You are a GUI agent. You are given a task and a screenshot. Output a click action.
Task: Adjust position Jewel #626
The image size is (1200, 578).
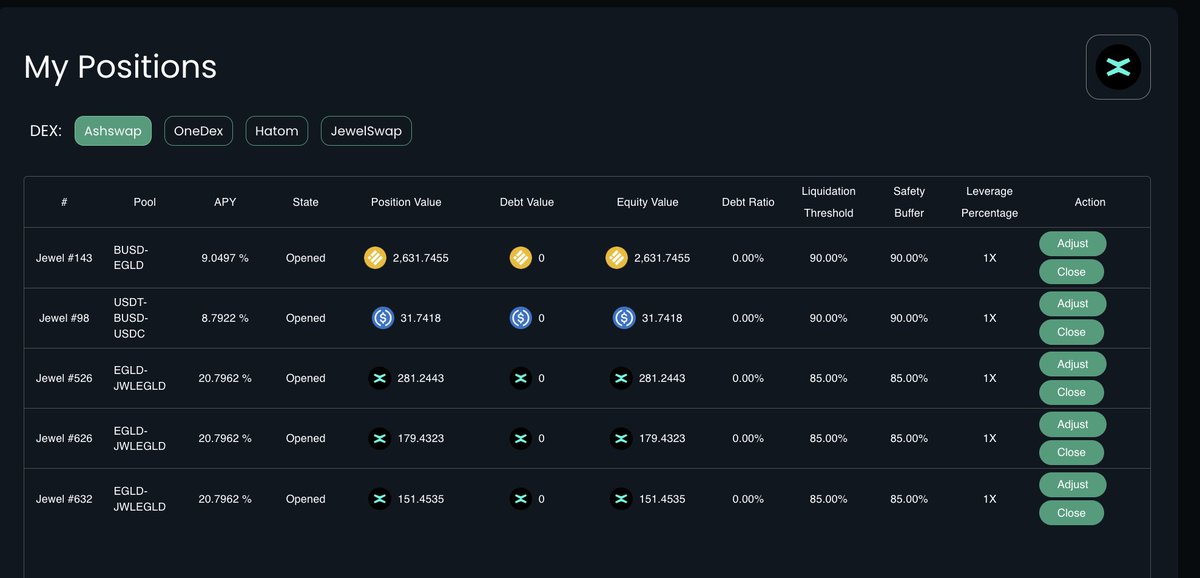[1072, 424]
